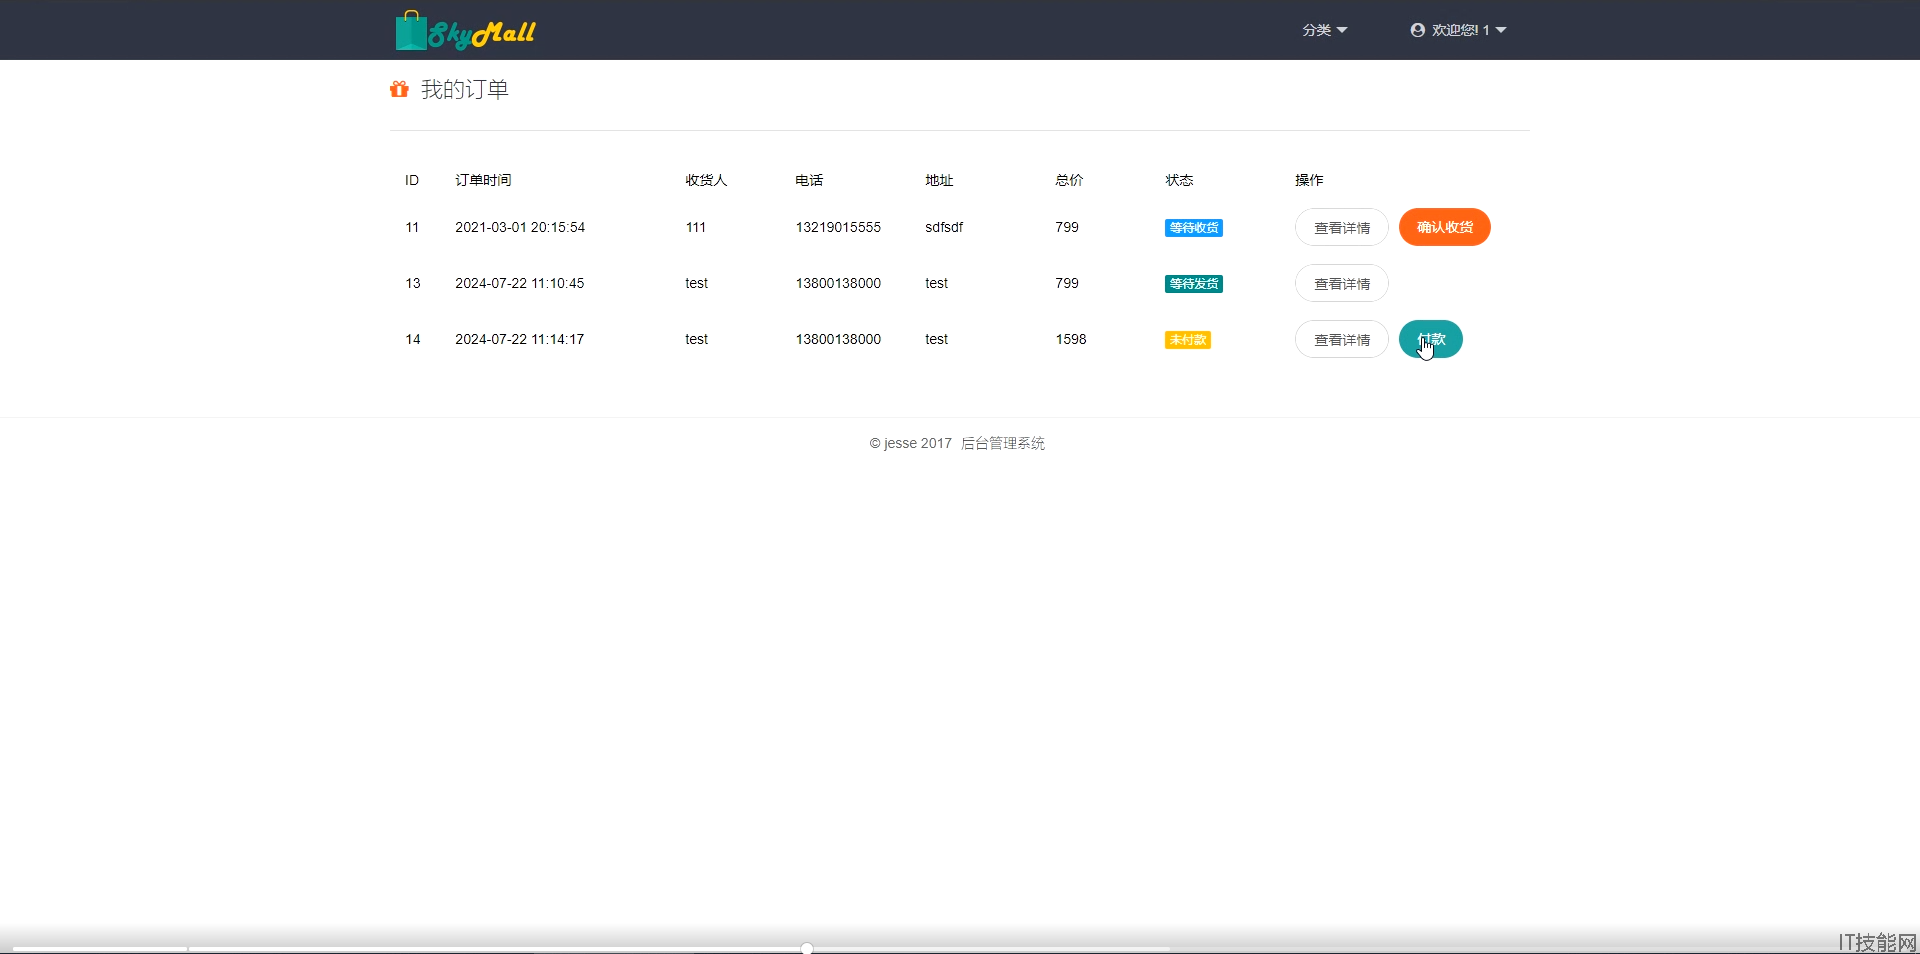Select order time 2024-07-22 11:10:45
The height and width of the screenshot is (954, 1920).
point(520,283)
